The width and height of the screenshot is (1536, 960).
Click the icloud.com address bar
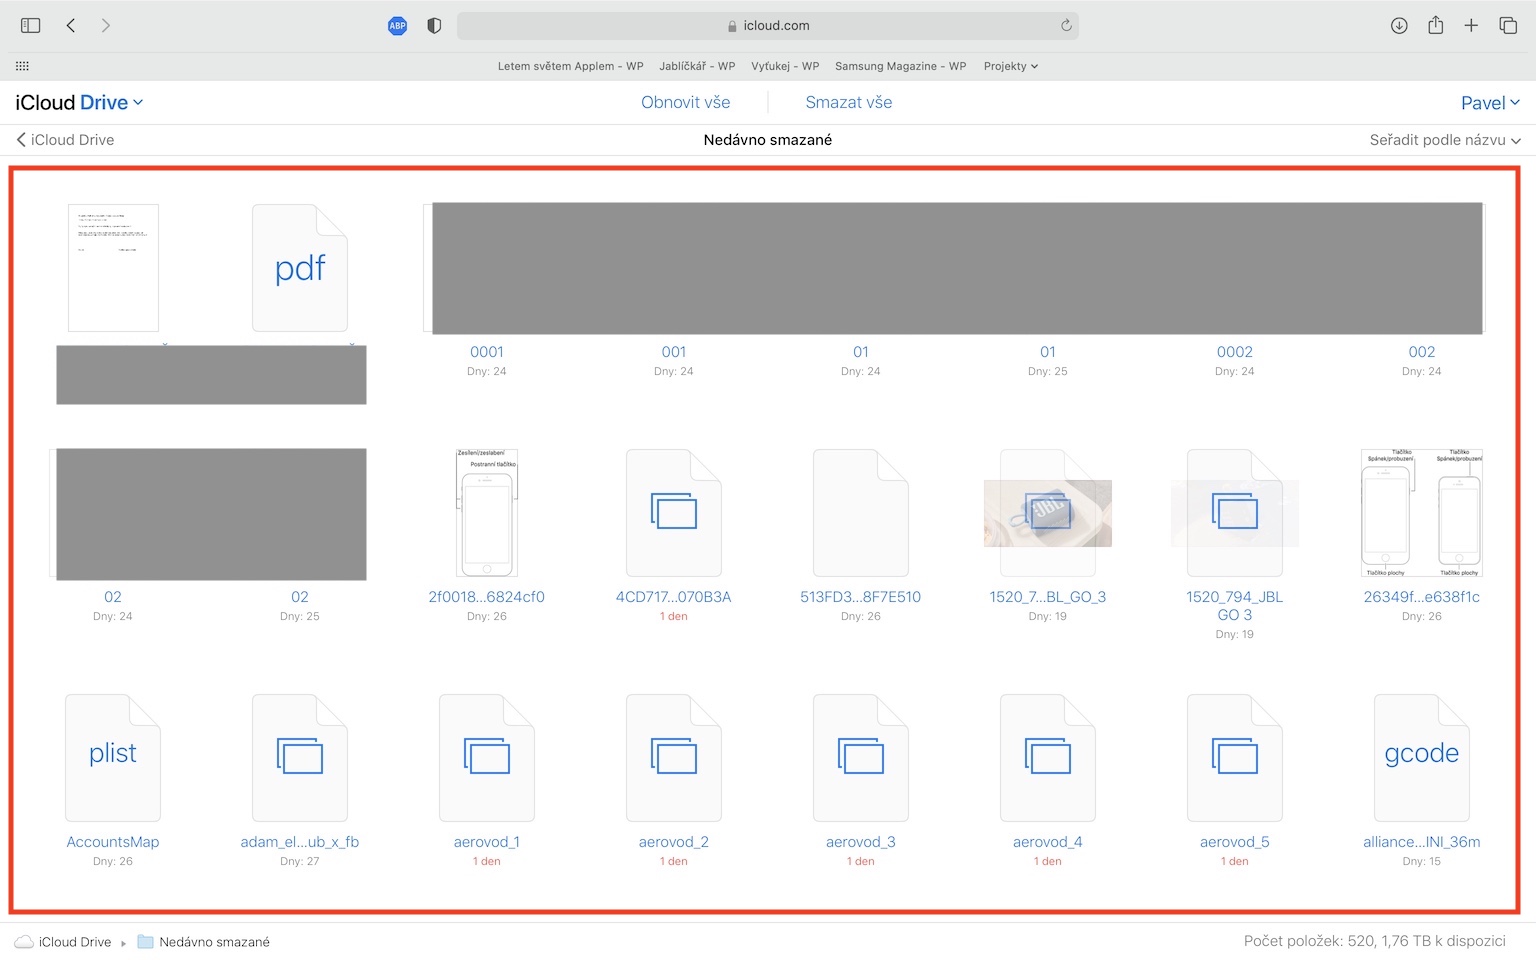click(x=767, y=26)
